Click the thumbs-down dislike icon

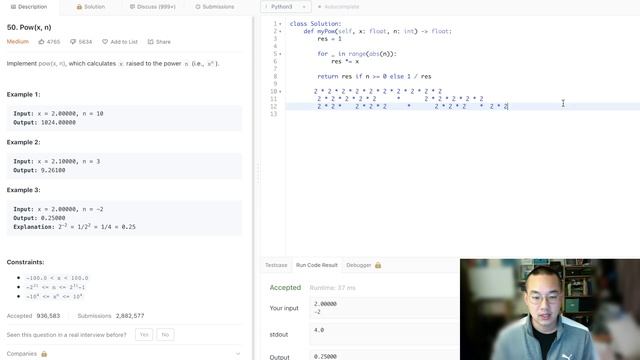point(73,42)
